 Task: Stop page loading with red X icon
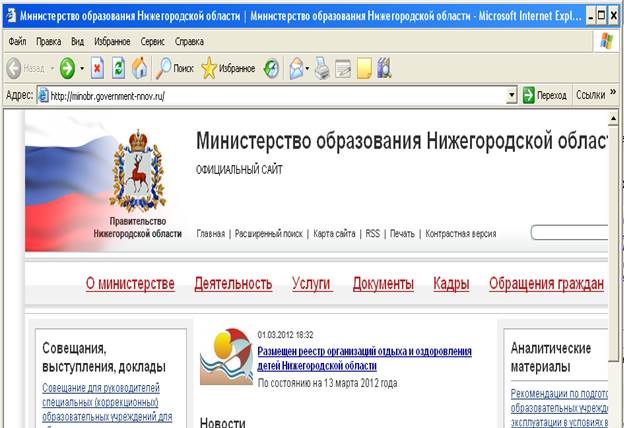click(97, 68)
